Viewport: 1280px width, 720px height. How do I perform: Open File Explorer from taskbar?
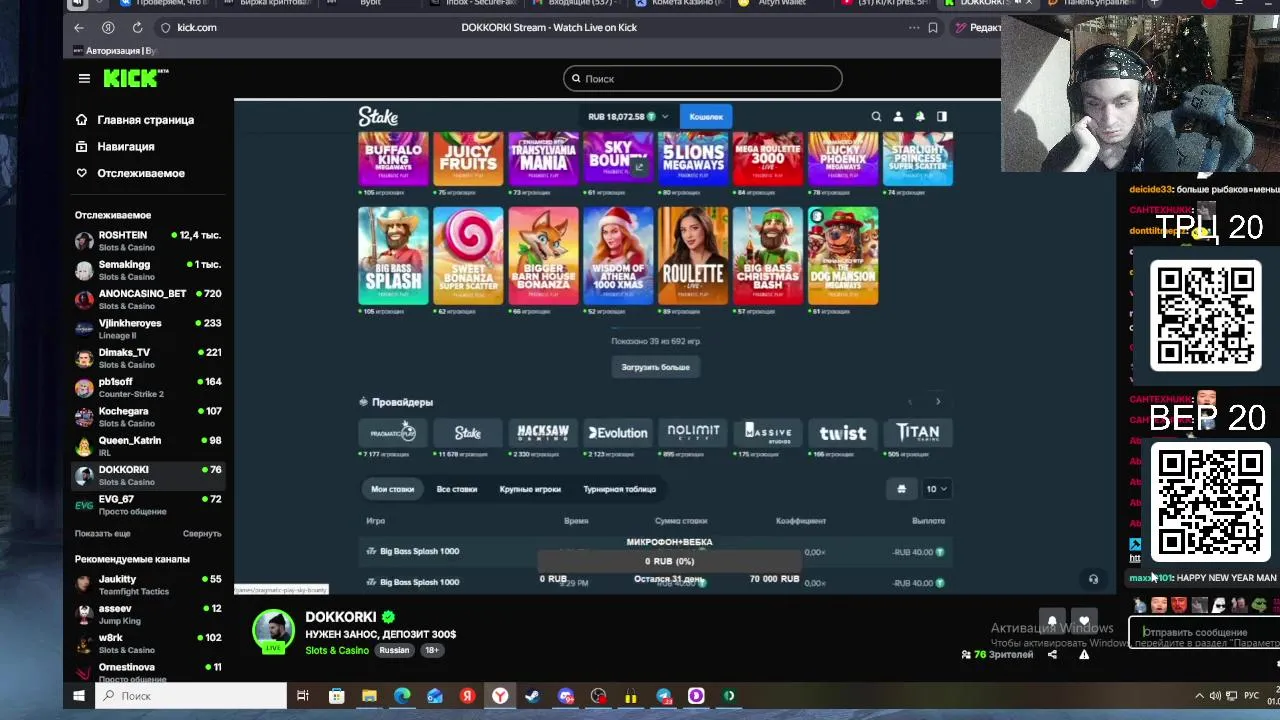369,696
